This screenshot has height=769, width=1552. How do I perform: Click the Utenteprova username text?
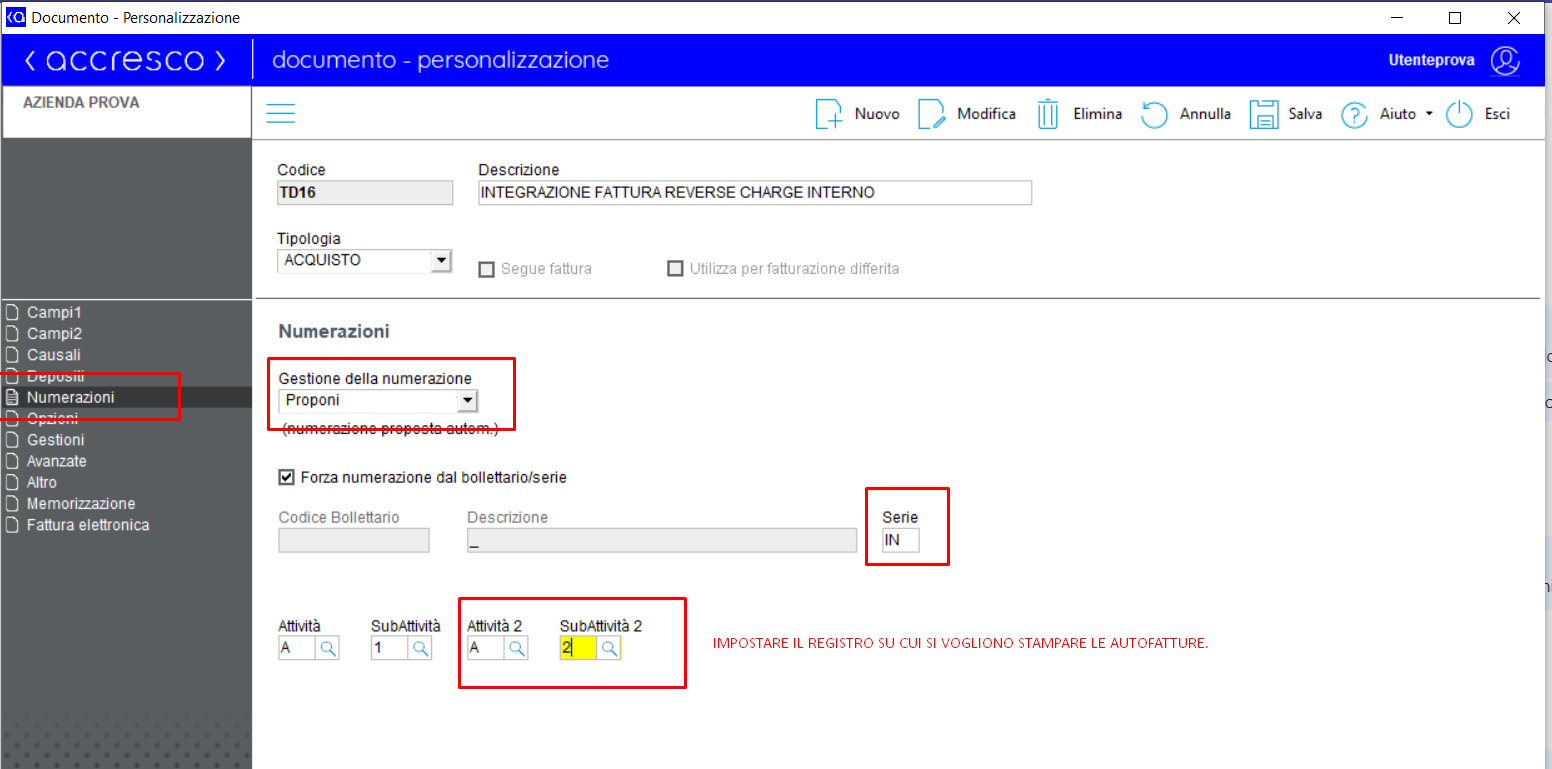[1431, 60]
